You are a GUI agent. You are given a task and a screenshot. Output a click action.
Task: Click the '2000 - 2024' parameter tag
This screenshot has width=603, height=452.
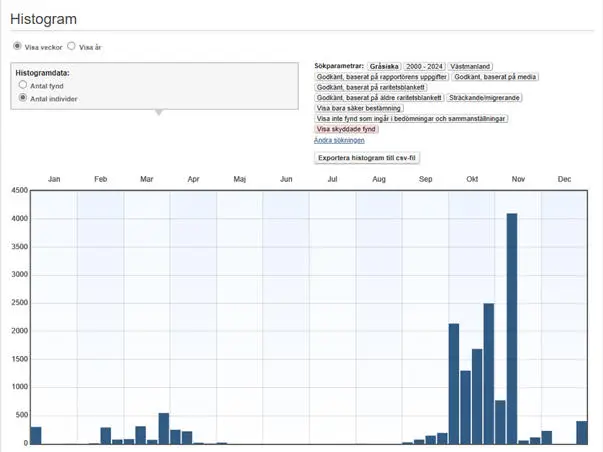(x=422, y=65)
